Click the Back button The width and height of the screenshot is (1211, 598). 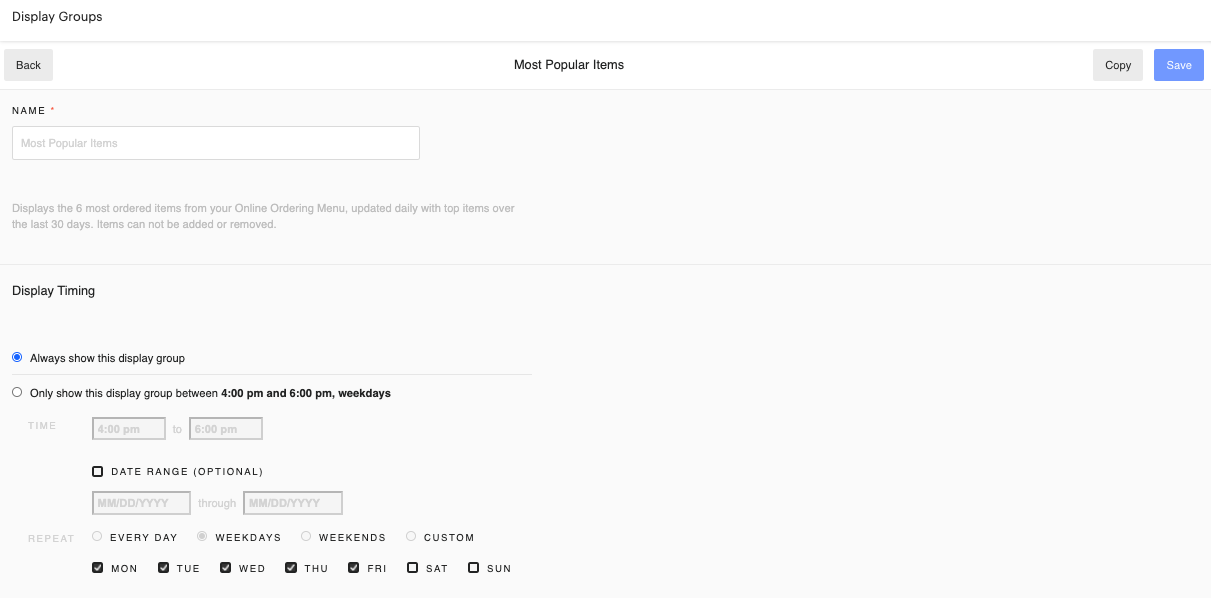coord(28,65)
